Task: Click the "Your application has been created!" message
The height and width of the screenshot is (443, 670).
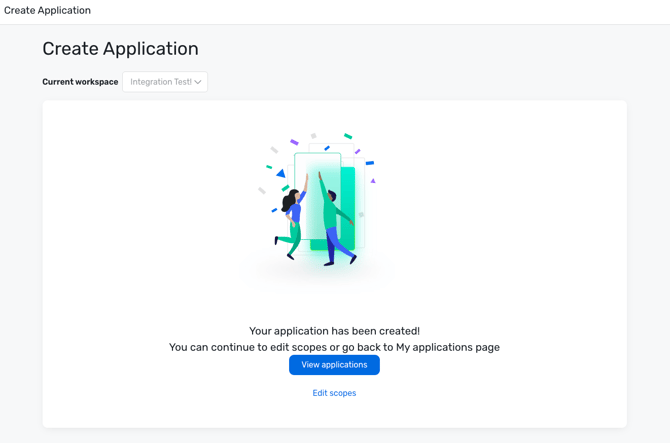Action: click(x=334, y=331)
